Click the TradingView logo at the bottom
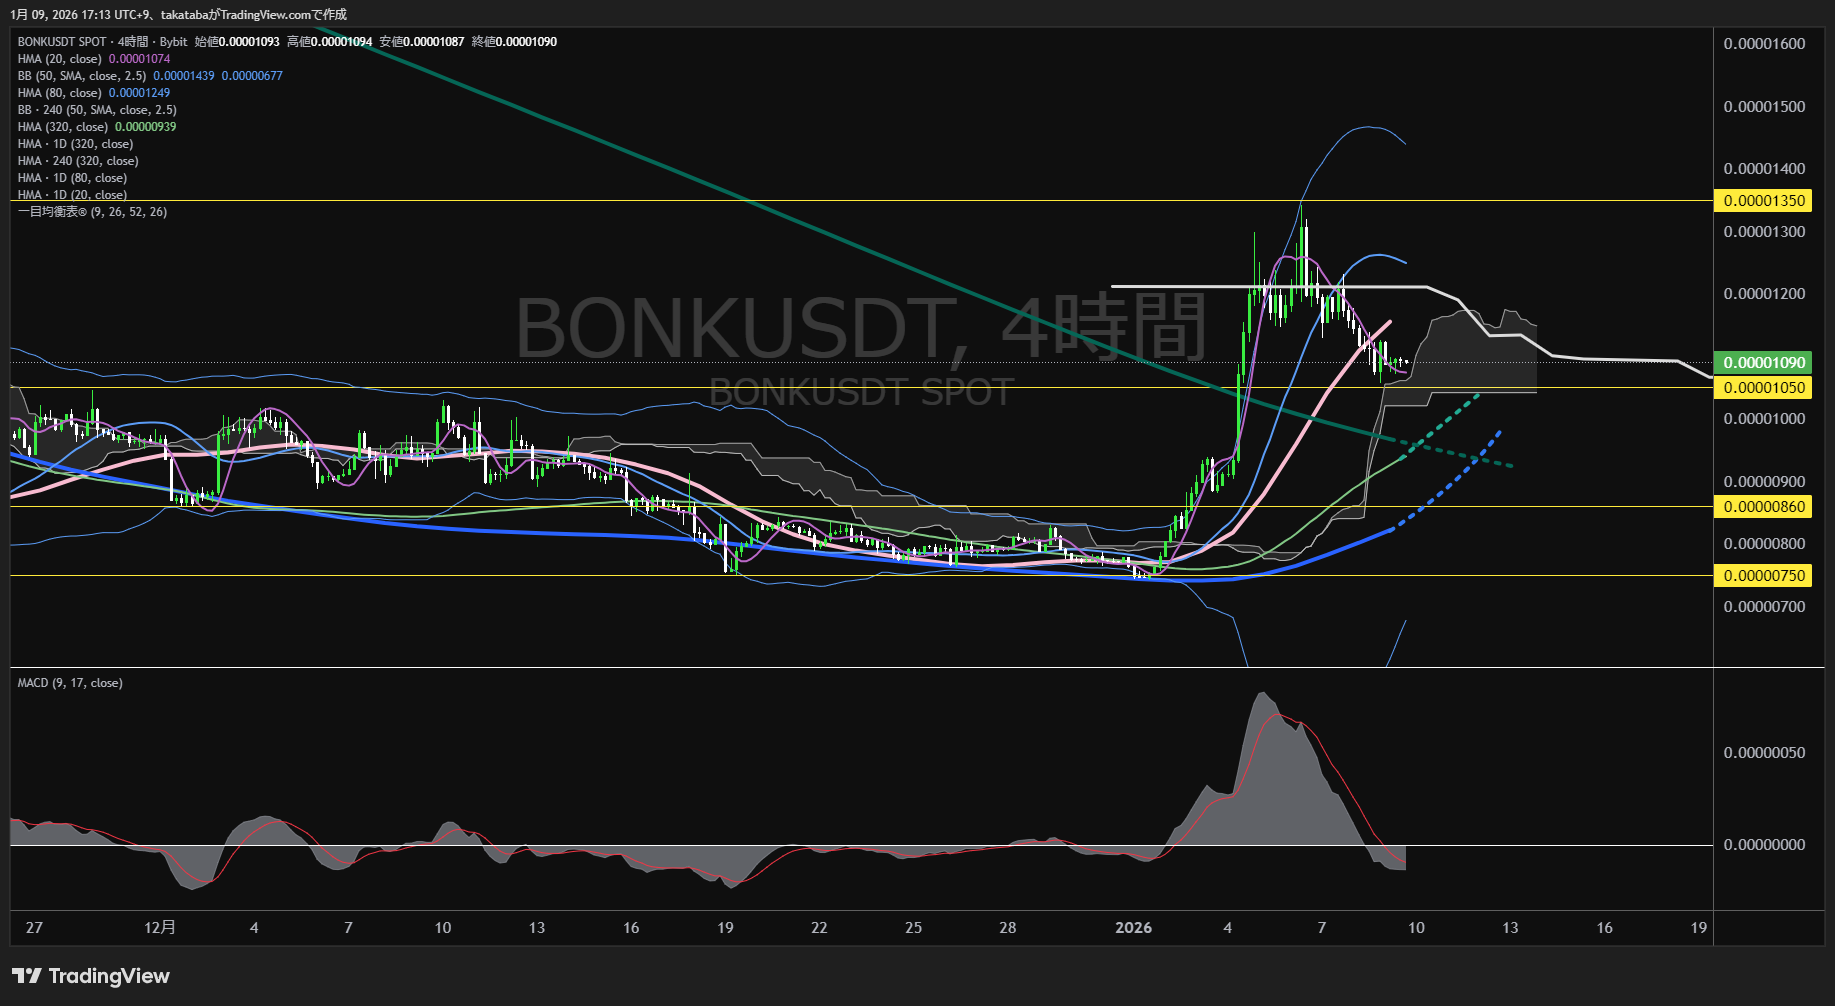 pos(91,976)
